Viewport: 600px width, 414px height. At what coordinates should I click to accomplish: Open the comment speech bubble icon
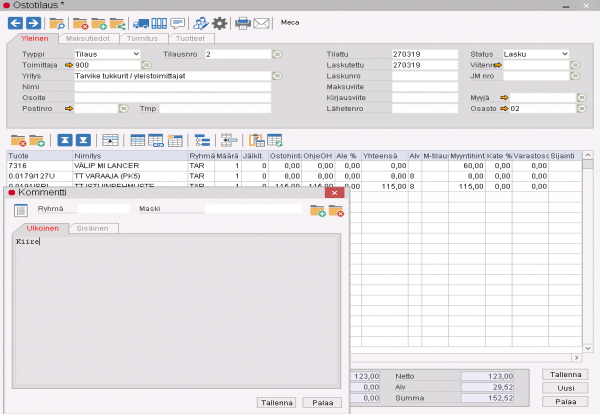tap(178, 24)
